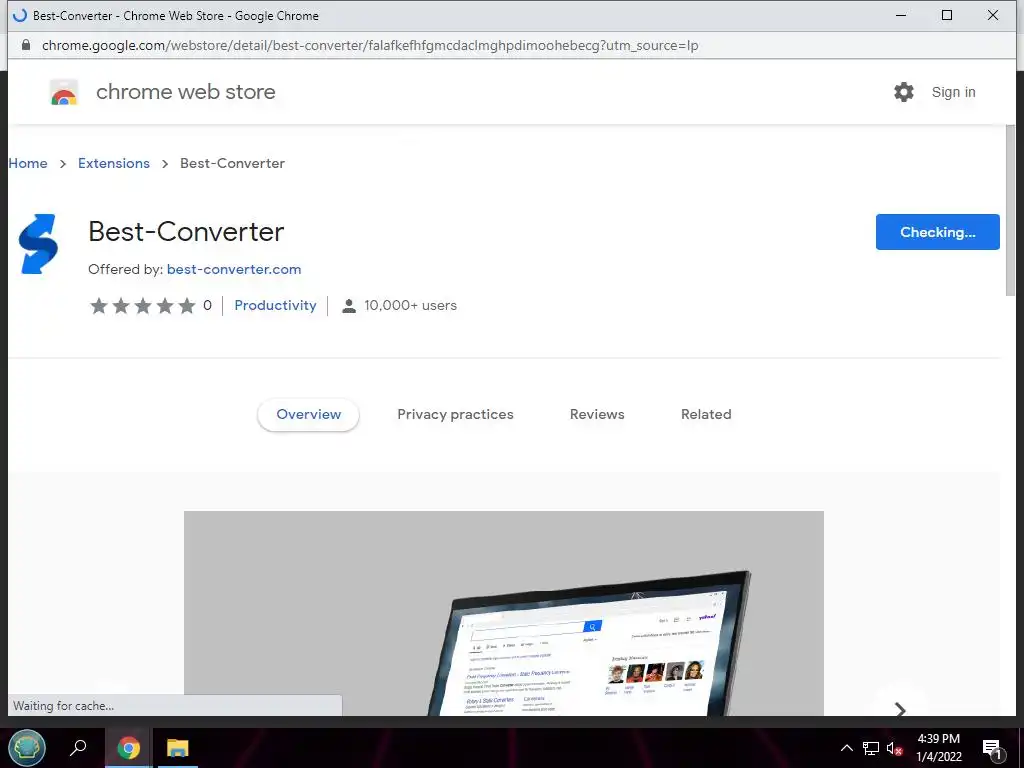
Task: Click the network tray icon
Action: point(871,748)
